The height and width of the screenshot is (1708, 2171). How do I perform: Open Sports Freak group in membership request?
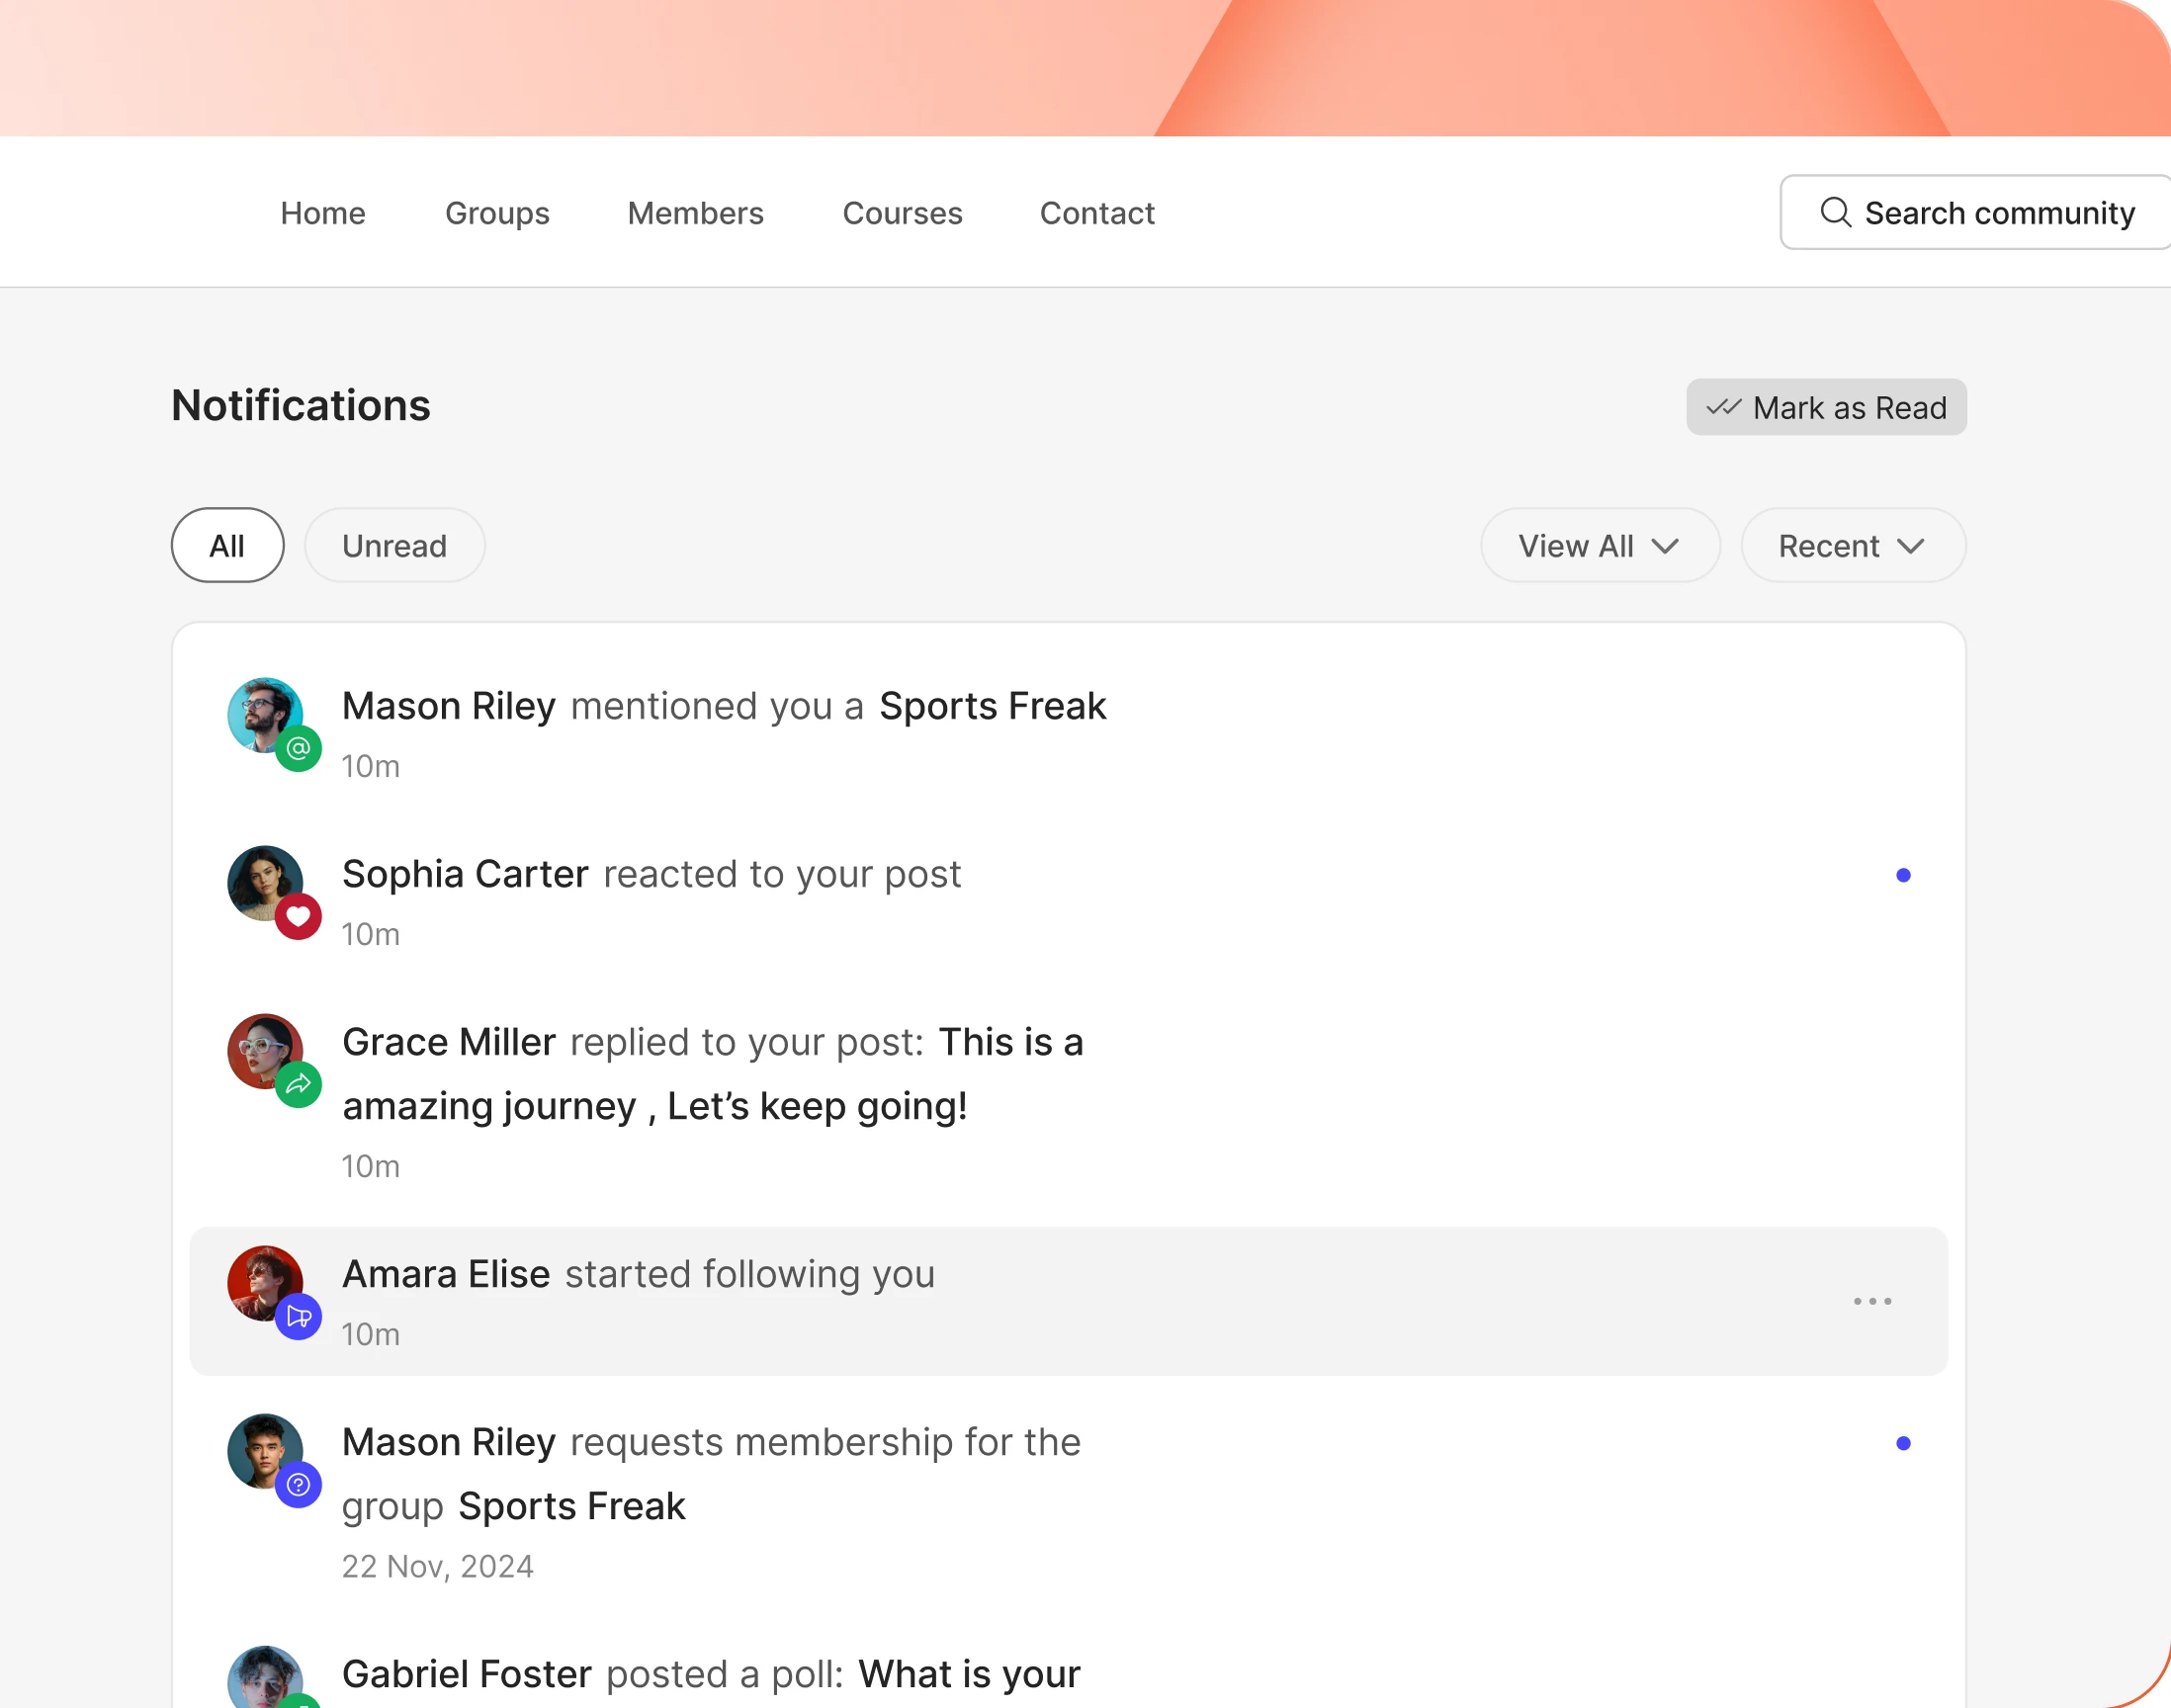(572, 1506)
